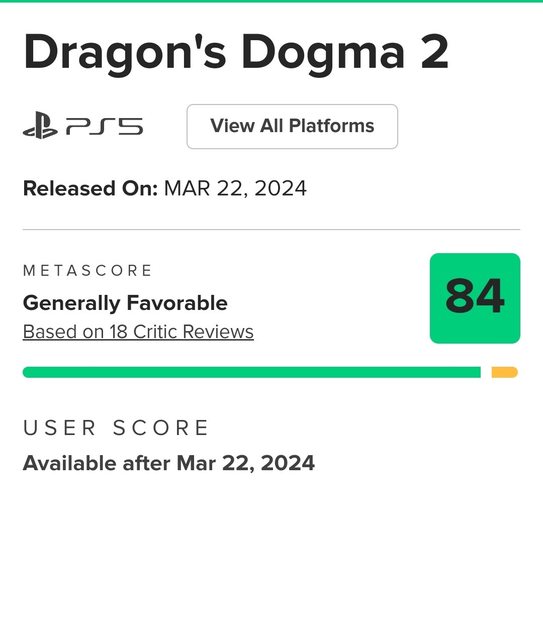Click the divider line below release date

[272, 229]
